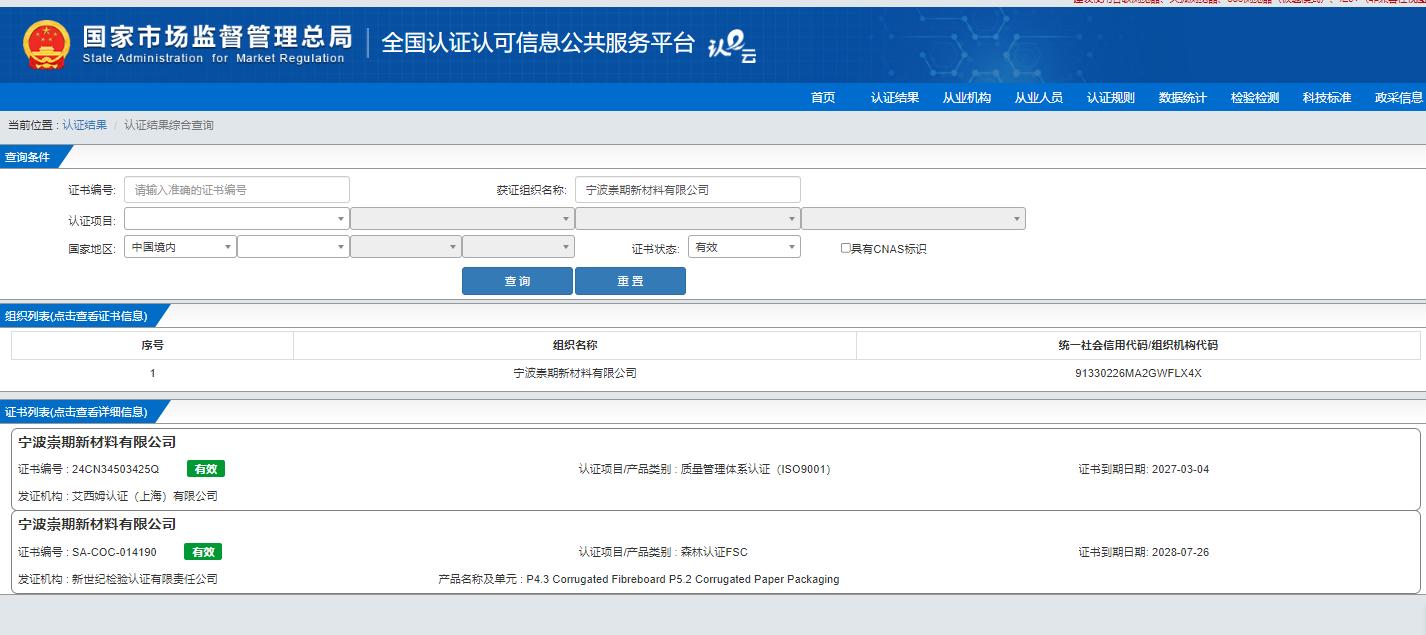Click green 有效 badge for certificate SA-COC-014190
The width and height of the screenshot is (1426, 635).
pos(203,552)
